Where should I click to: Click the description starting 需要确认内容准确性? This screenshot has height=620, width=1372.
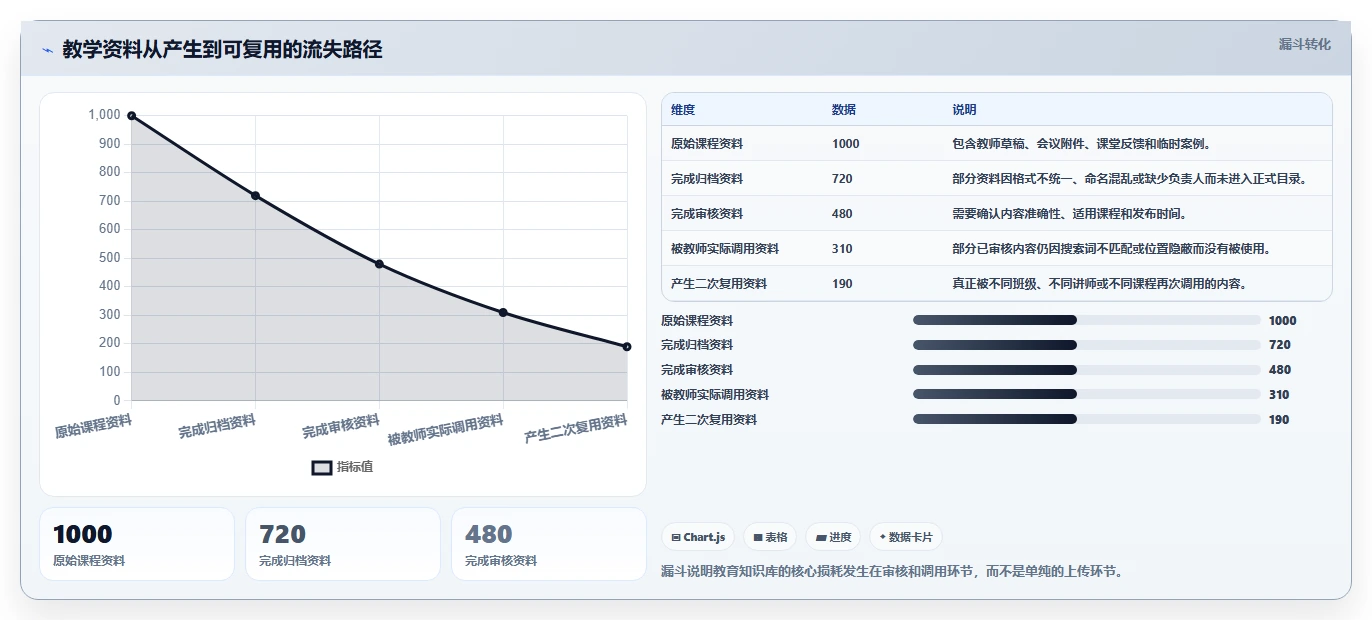(1070, 214)
